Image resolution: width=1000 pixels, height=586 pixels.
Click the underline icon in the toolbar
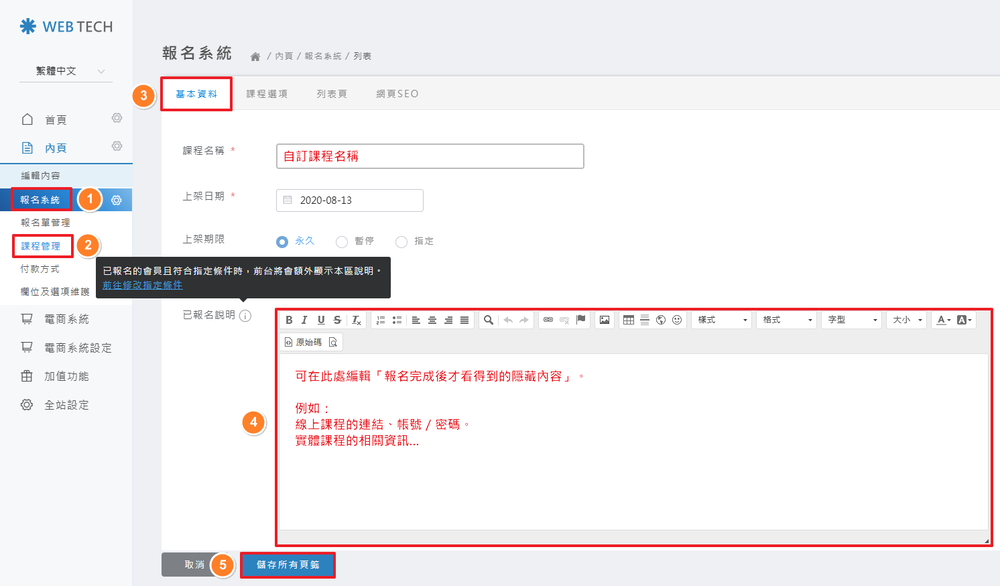click(321, 320)
